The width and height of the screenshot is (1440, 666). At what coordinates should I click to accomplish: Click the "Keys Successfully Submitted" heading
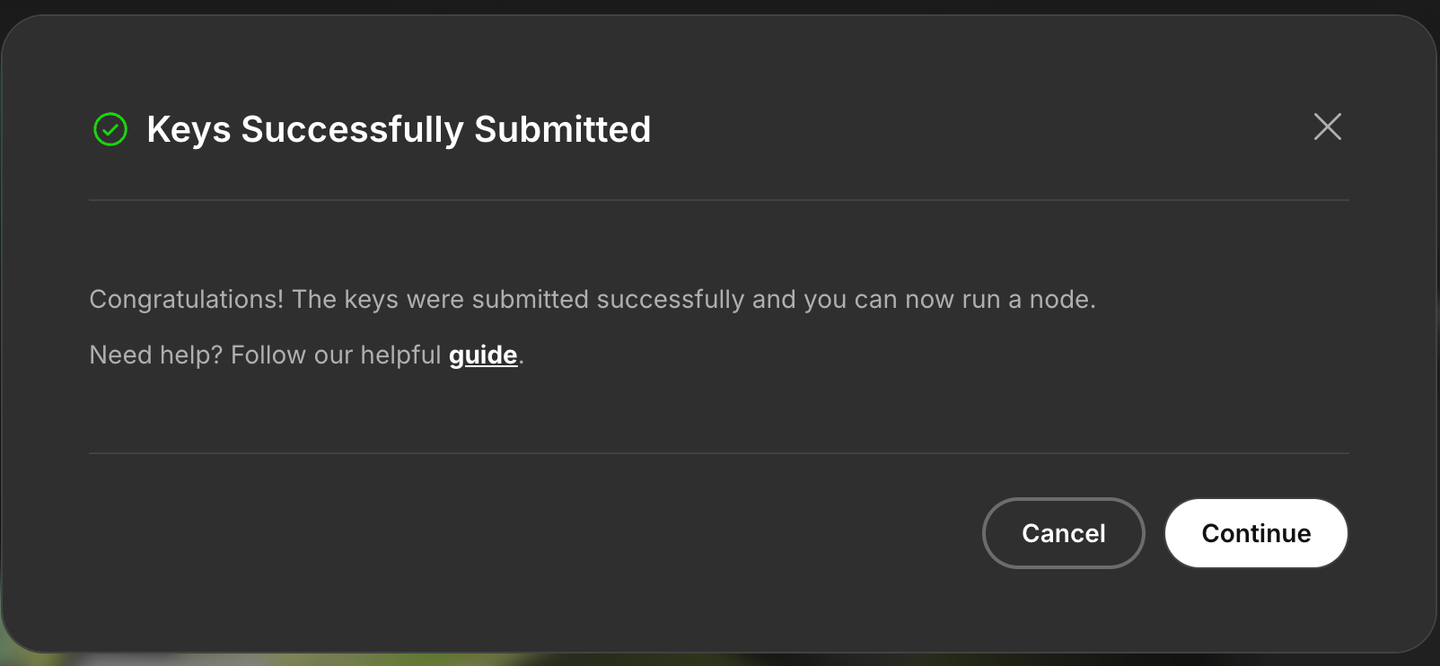coord(398,129)
